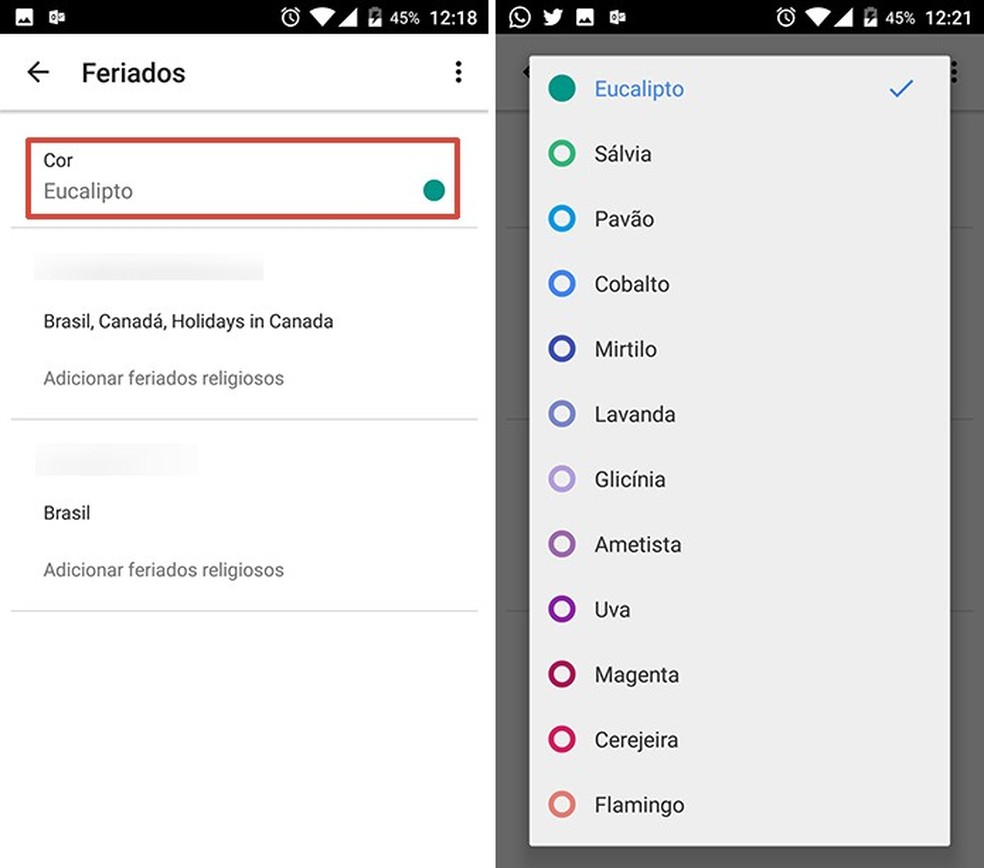Viewport: 984px width, 868px height.
Task: Select the Uva color option
Action: 615,609
